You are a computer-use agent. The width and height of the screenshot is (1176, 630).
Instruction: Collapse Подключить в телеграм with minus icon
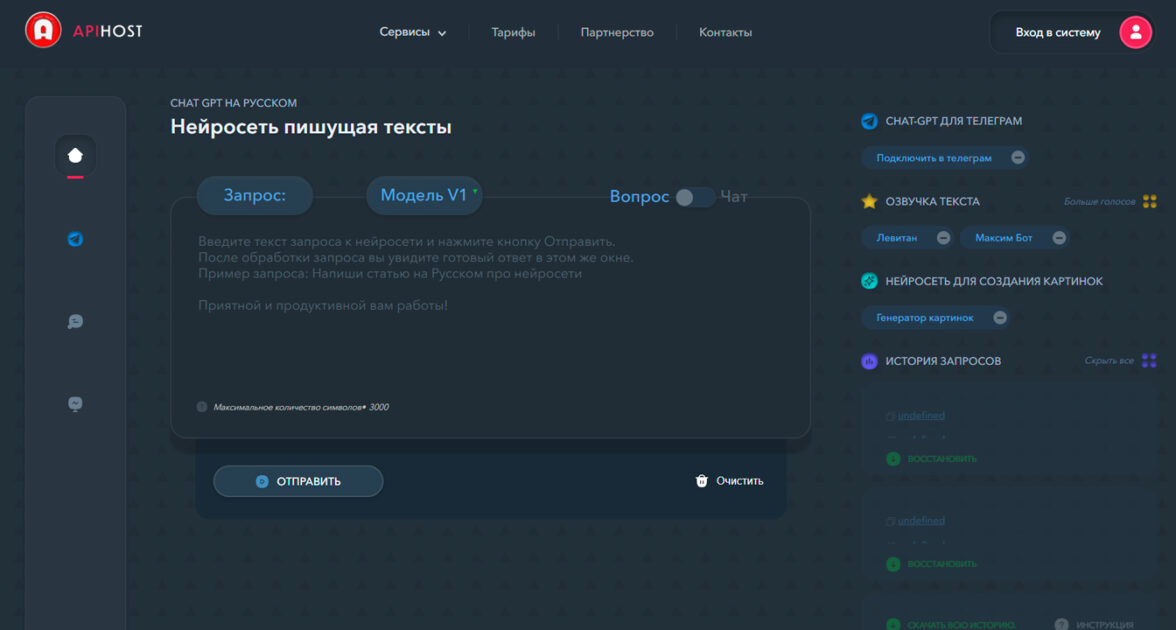pos(1018,158)
